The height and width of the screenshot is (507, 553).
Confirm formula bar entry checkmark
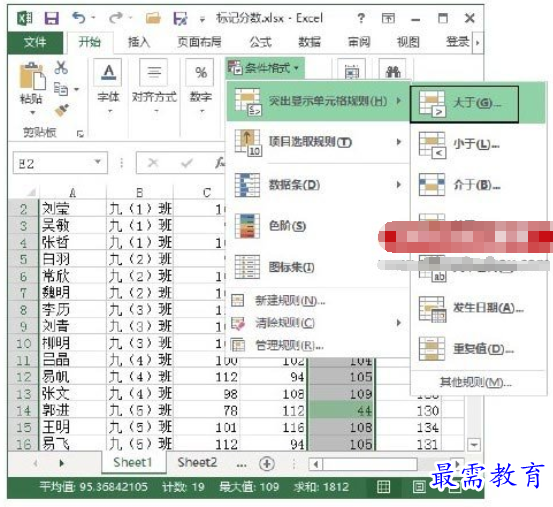tap(187, 163)
